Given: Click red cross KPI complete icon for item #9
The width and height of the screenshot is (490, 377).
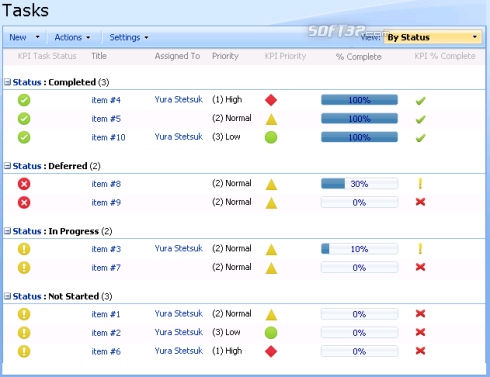Looking at the screenshot, I should (x=421, y=202).
